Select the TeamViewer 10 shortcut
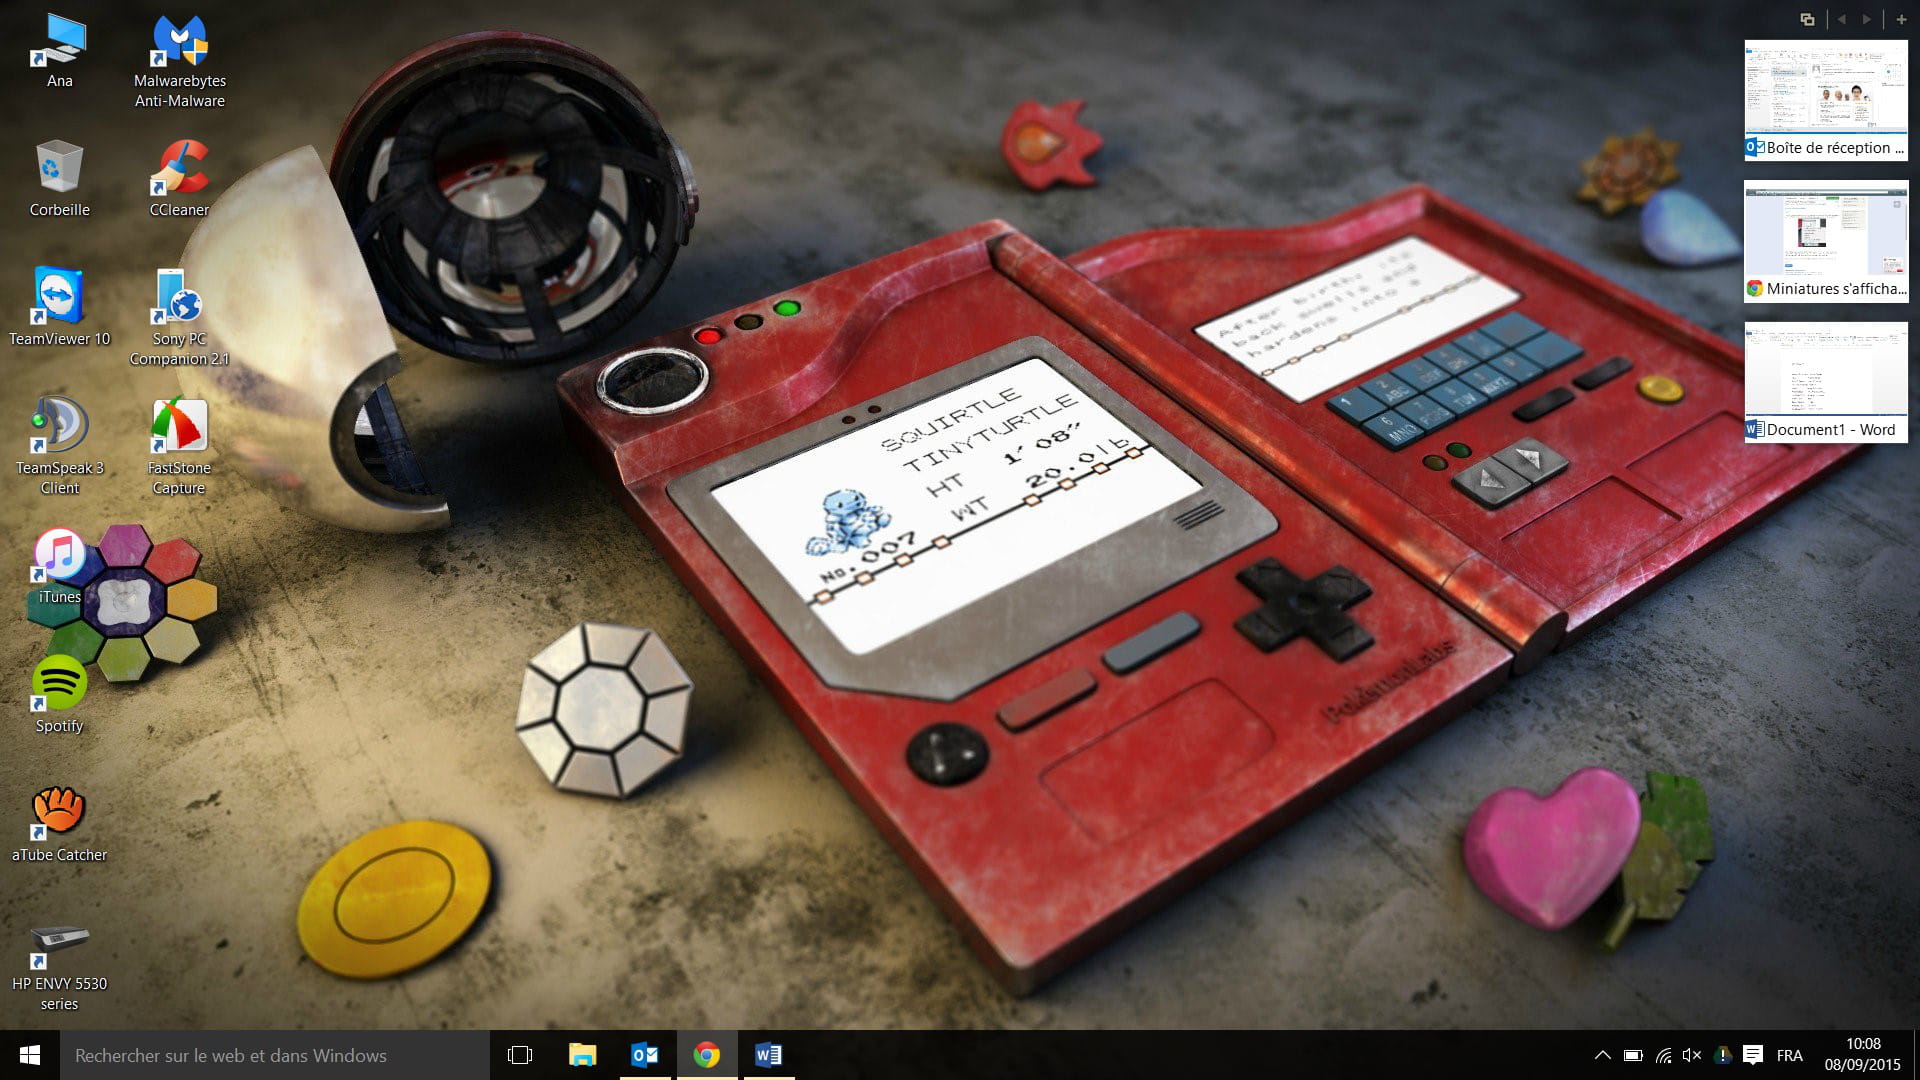Screen dimensions: 1920x1080 pyautogui.click(x=59, y=308)
